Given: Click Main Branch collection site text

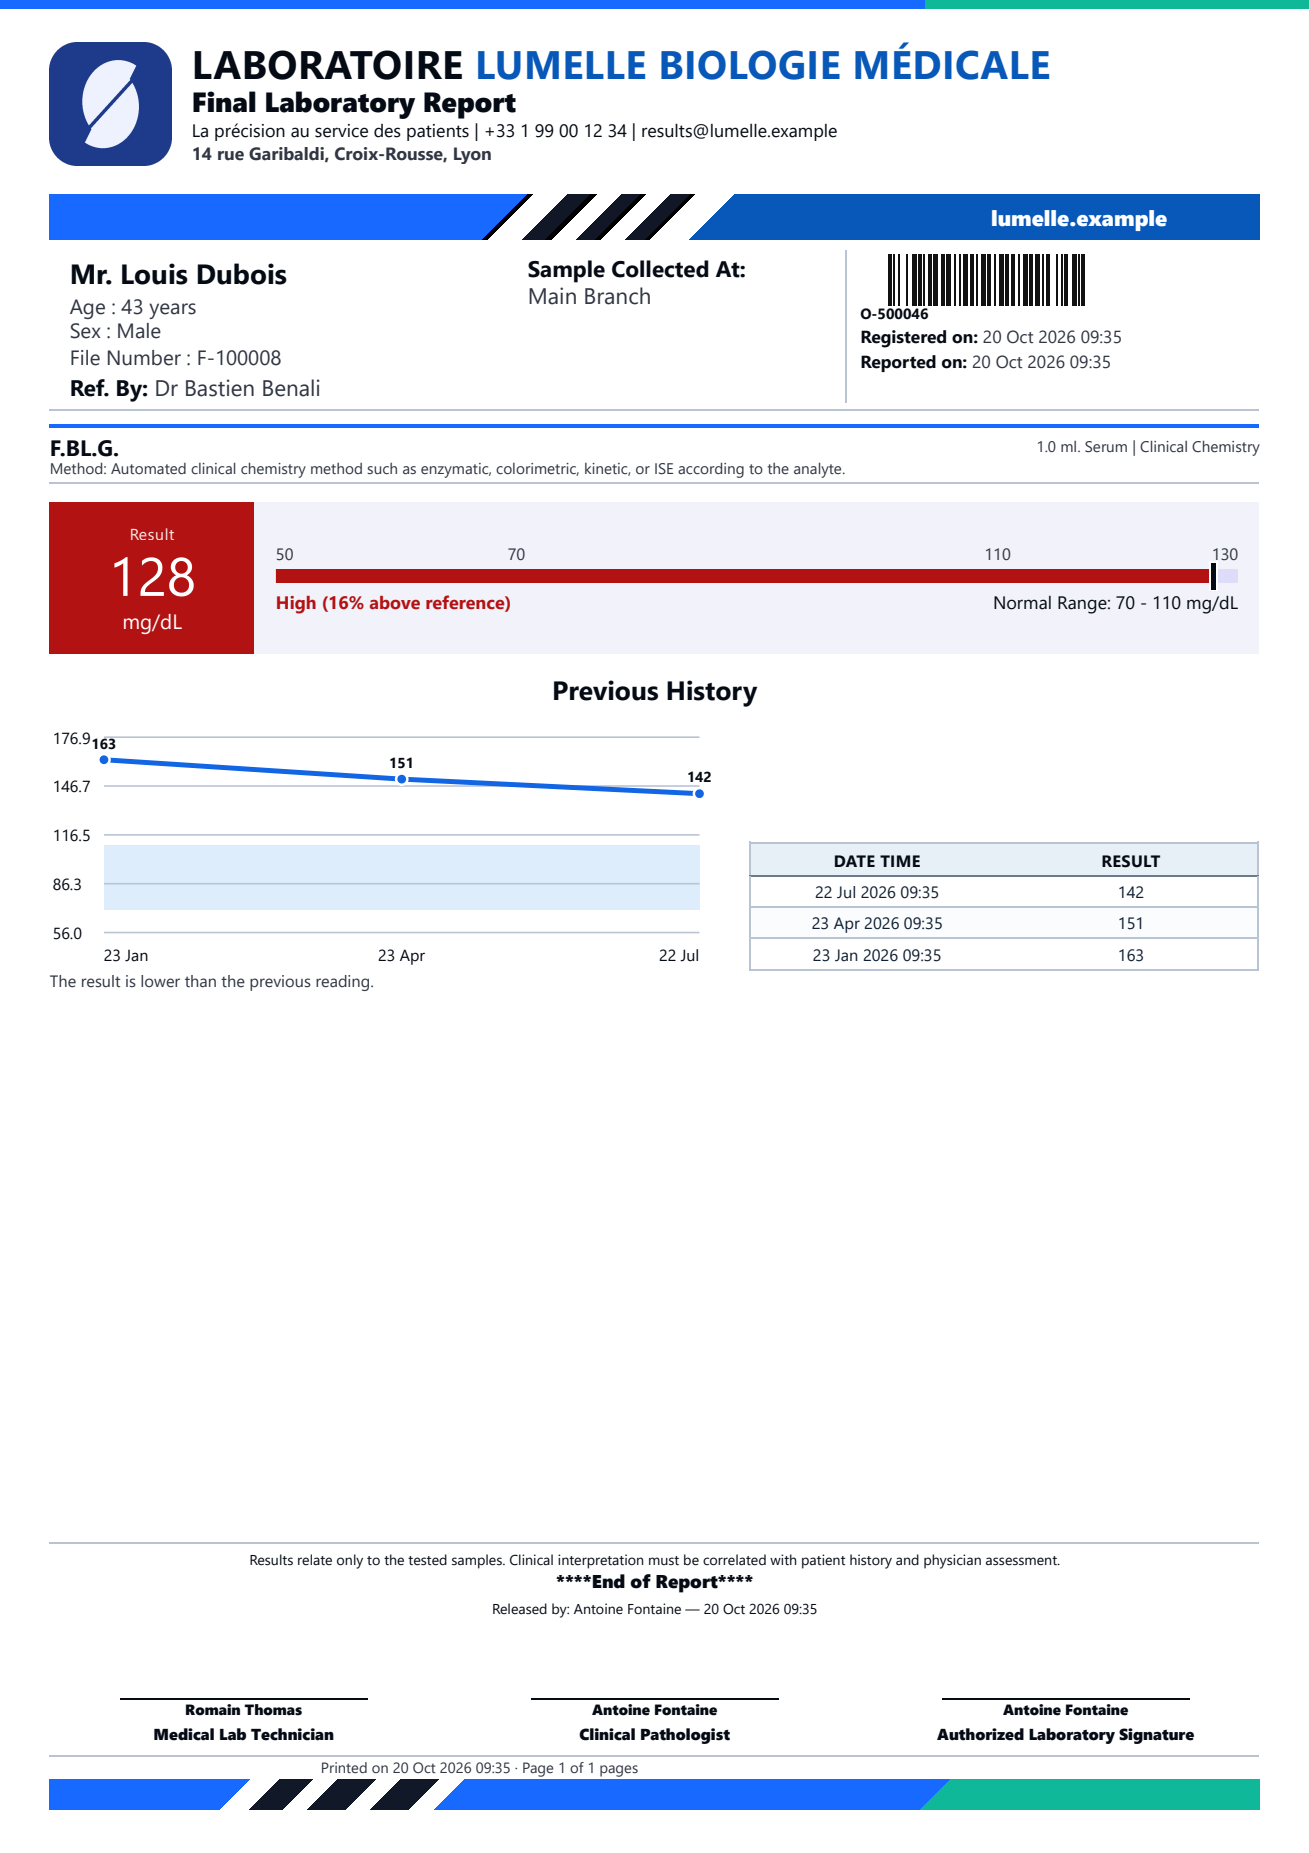Looking at the screenshot, I should click(x=589, y=297).
